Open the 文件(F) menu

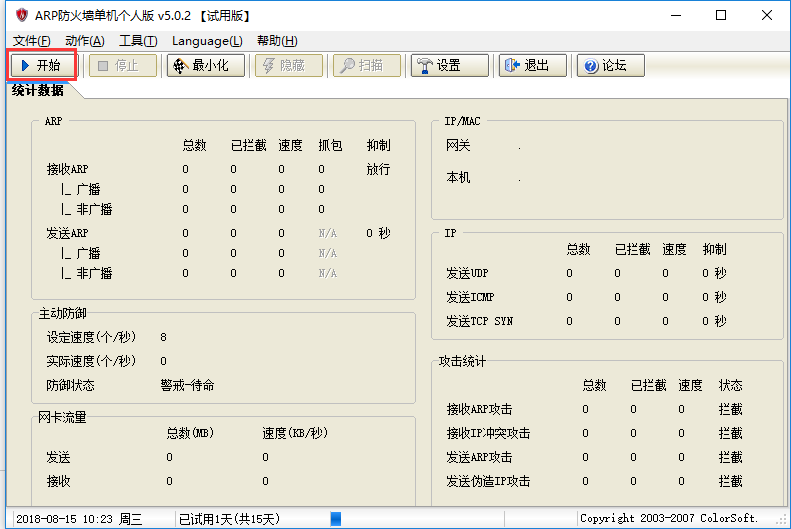(31, 41)
